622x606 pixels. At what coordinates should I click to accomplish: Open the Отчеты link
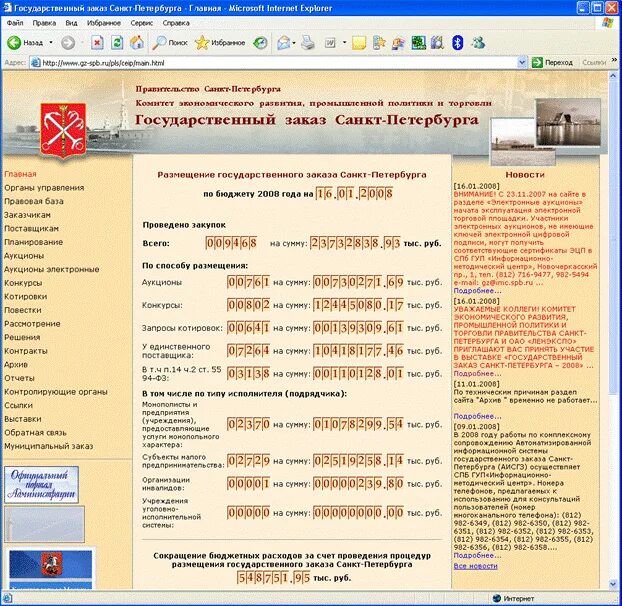[19, 378]
